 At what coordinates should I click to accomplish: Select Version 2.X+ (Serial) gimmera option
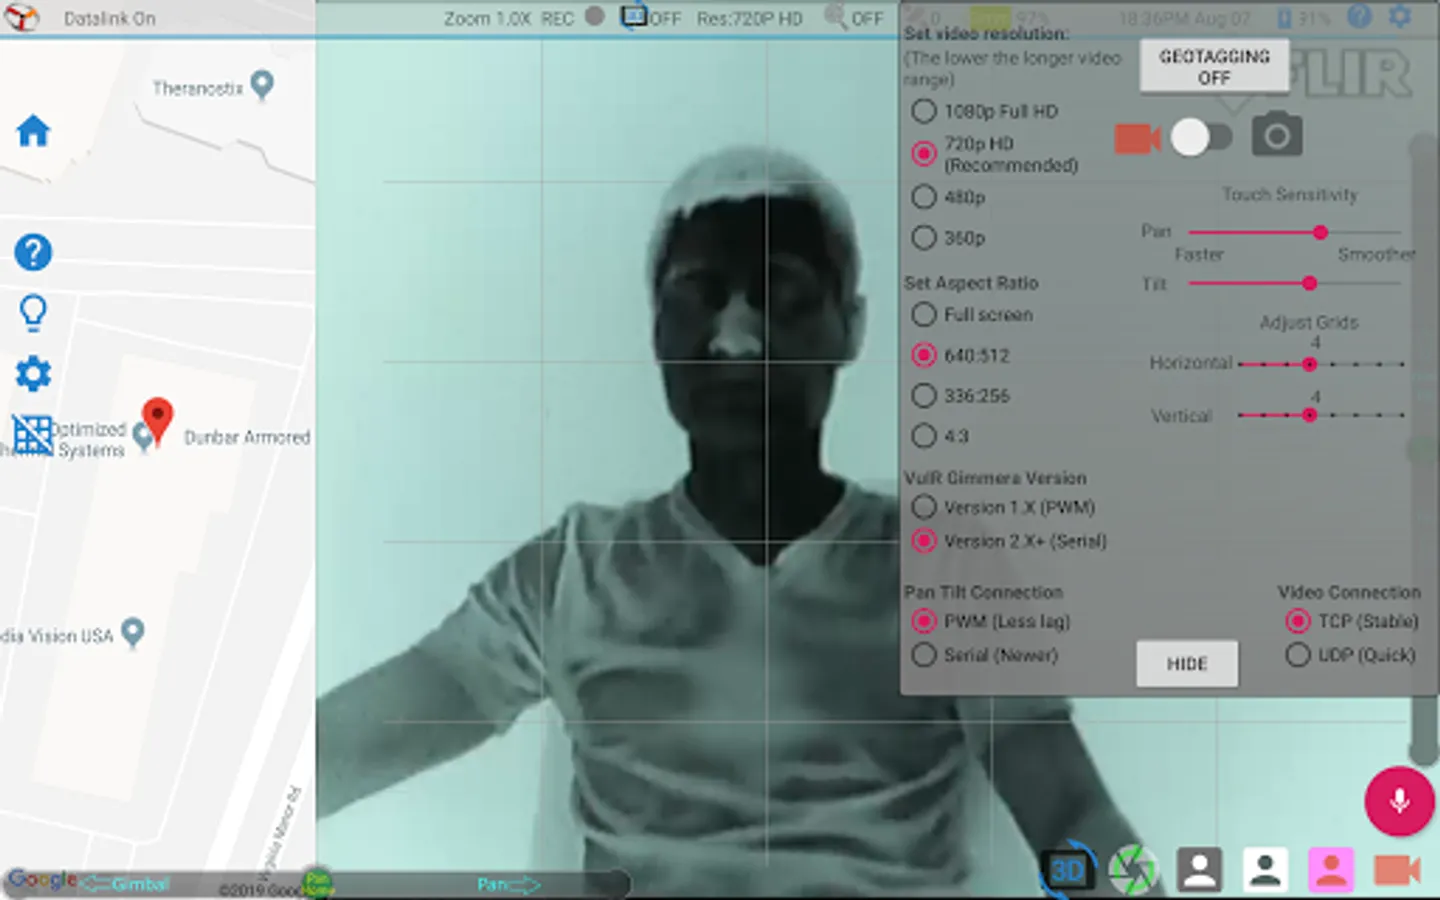[1009, 541]
